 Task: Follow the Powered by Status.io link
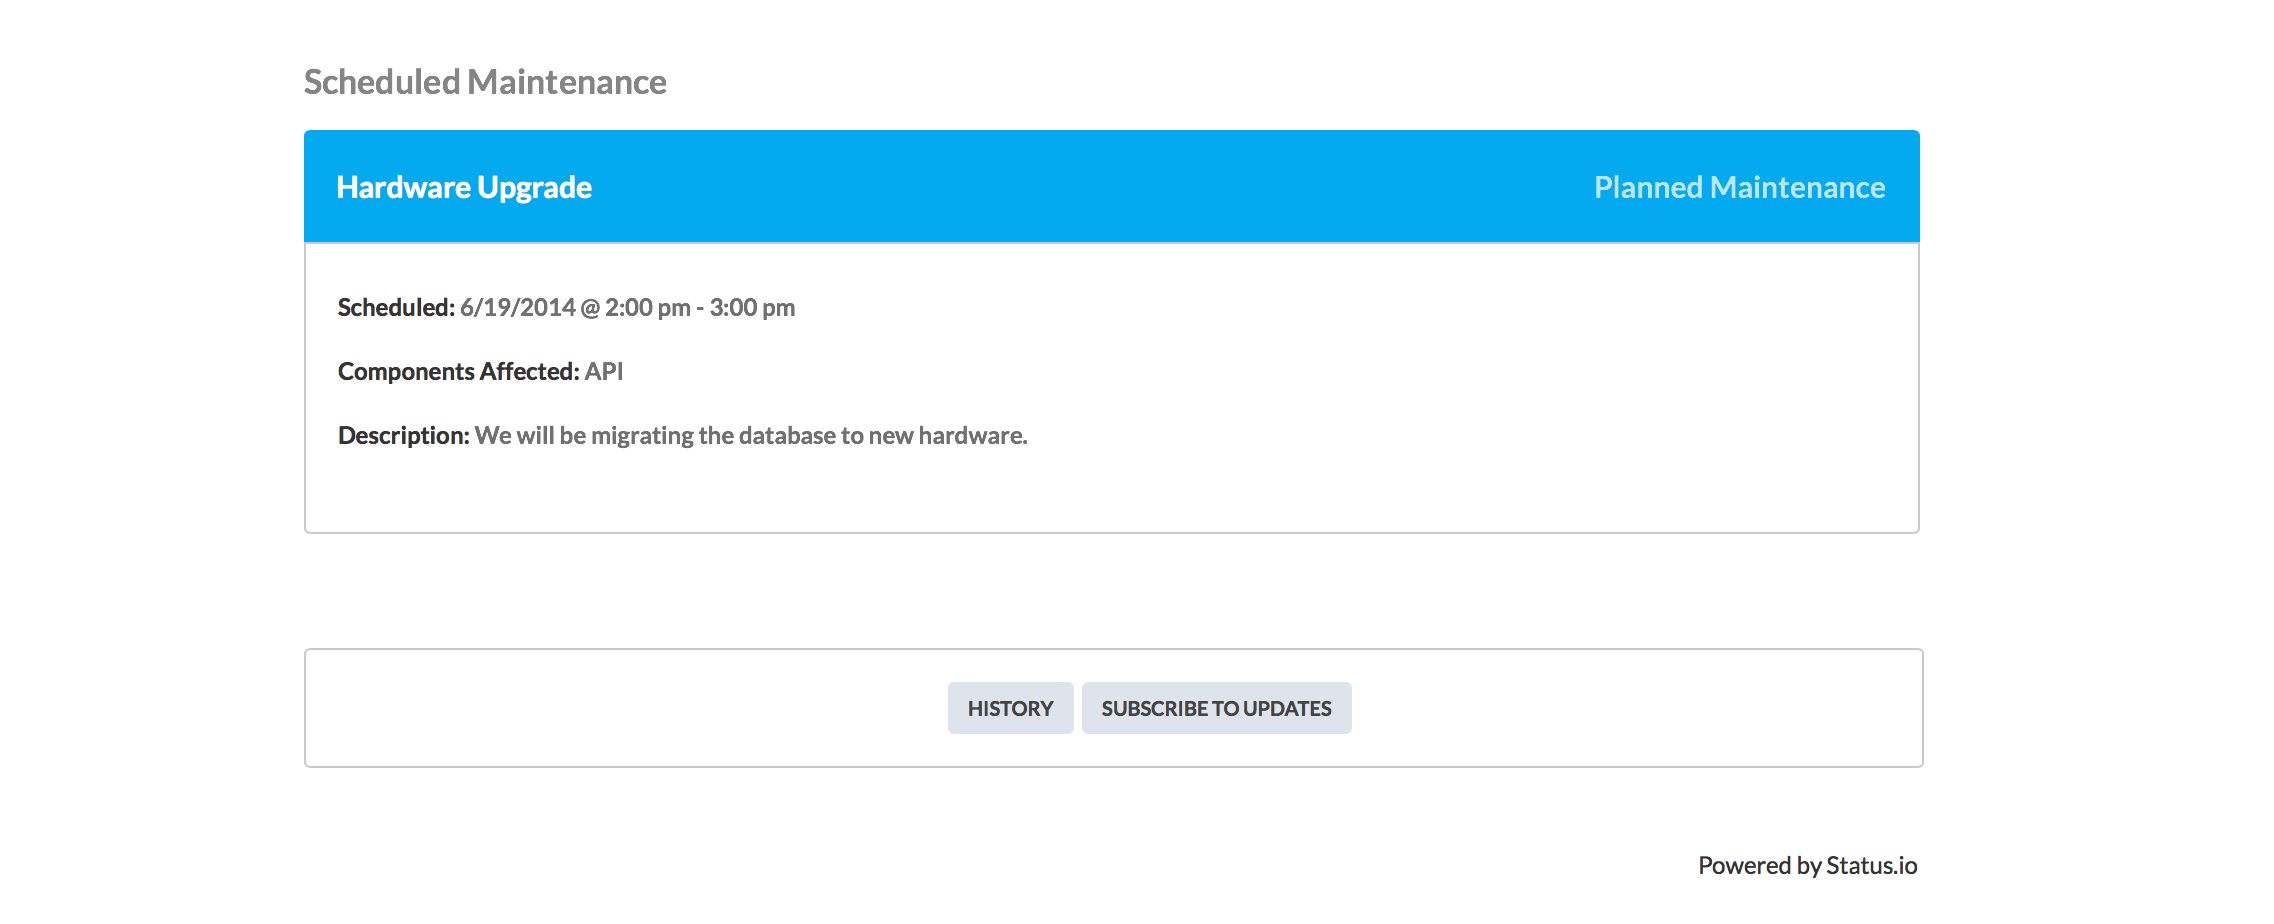(x=1807, y=865)
